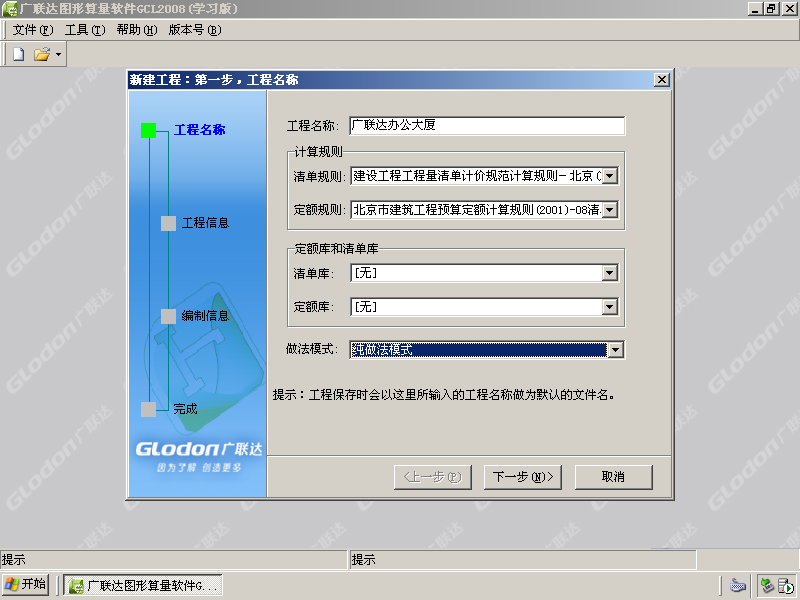This screenshot has width=800, height=600.
Task: Click the grey 完成 step square
Action: pyautogui.click(x=148, y=409)
